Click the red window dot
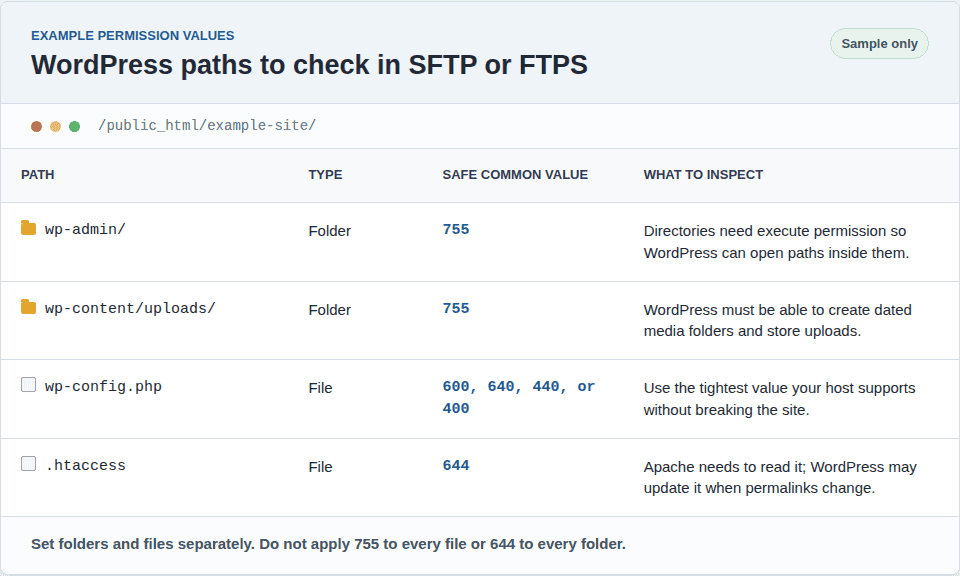 pos(37,126)
